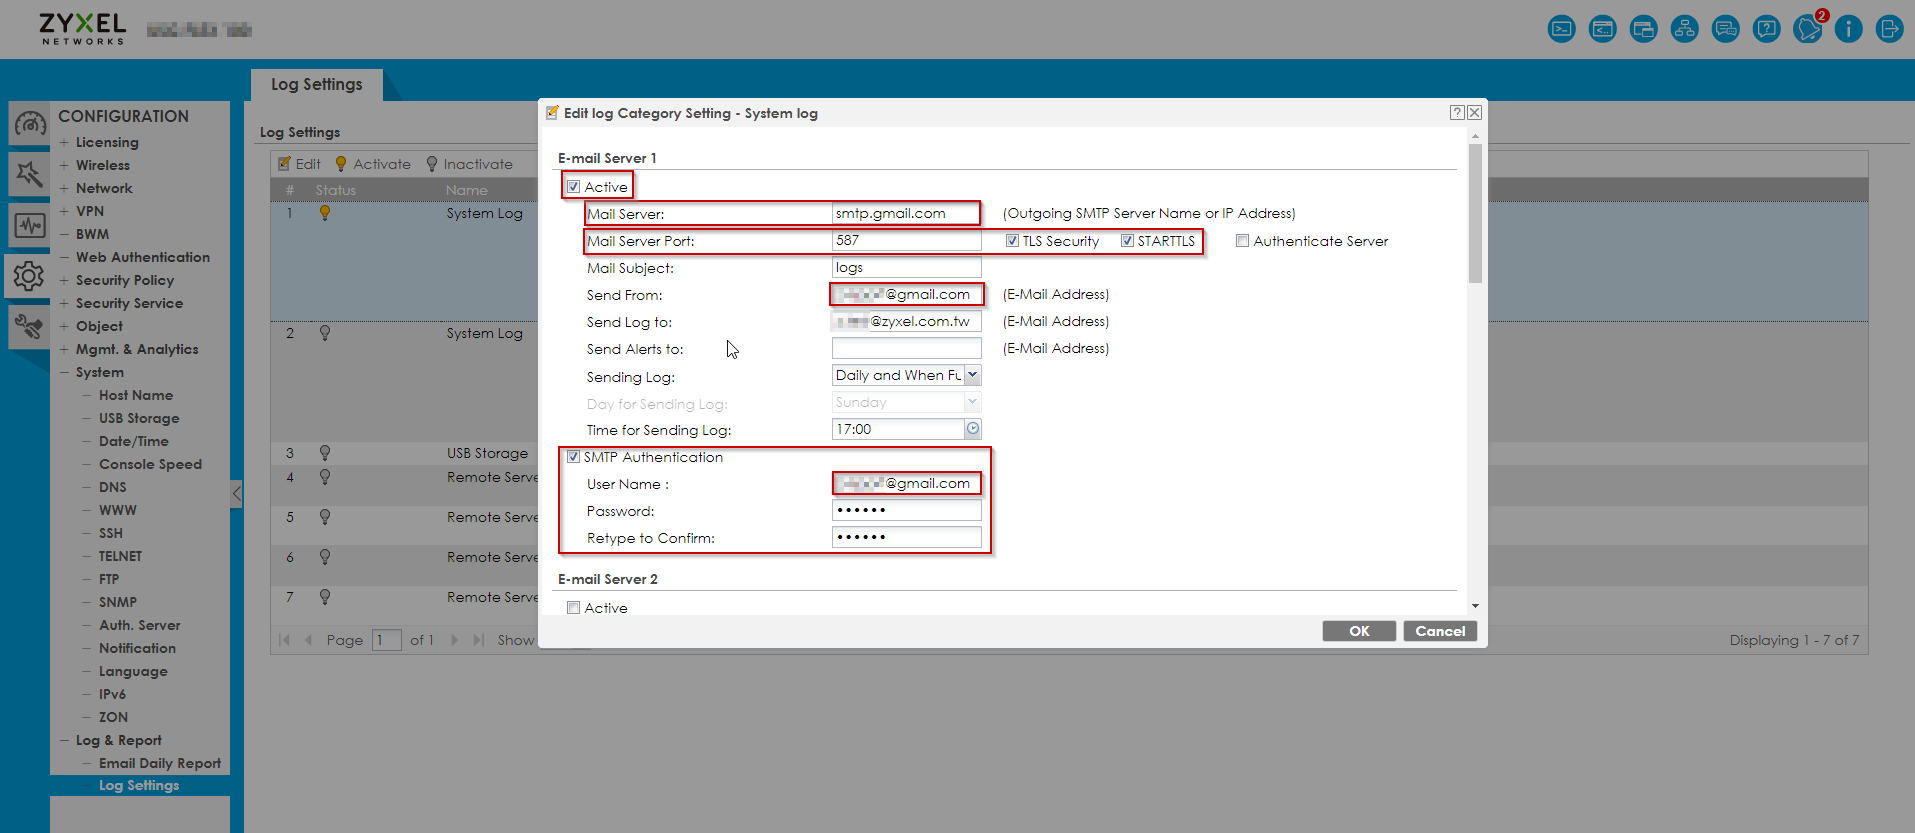Screen dimensions: 1915x833
Task: Click the notification bell icon
Action: pyautogui.click(x=1807, y=29)
